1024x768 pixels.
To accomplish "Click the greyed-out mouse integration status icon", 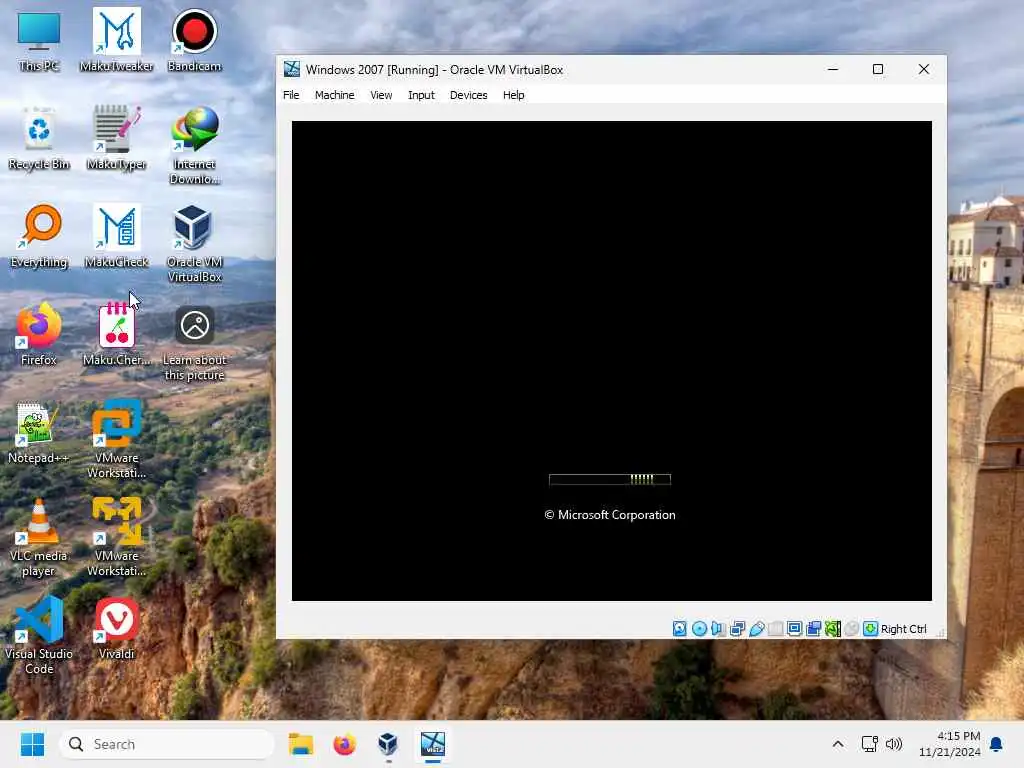I will [x=852, y=629].
